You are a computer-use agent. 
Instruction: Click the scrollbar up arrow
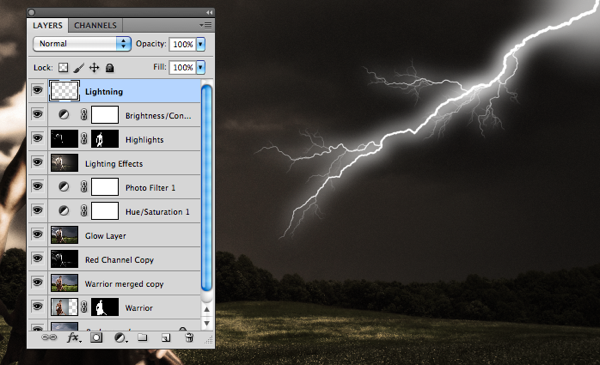click(x=207, y=309)
